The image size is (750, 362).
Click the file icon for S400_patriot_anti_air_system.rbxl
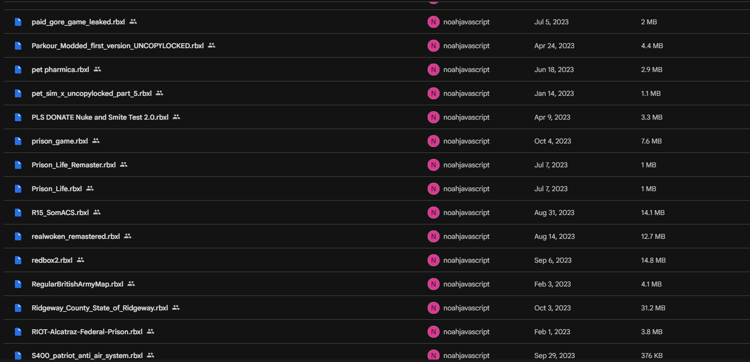(18, 355)
